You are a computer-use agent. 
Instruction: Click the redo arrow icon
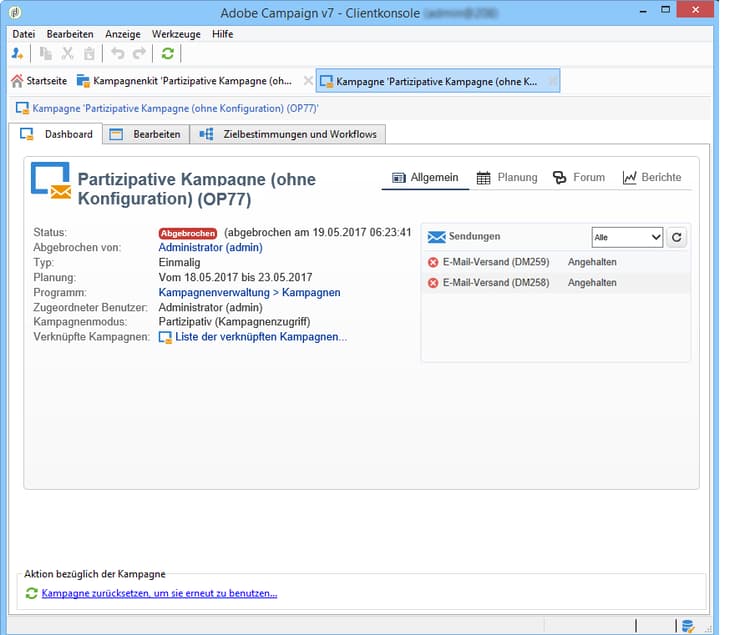[139, 54]
